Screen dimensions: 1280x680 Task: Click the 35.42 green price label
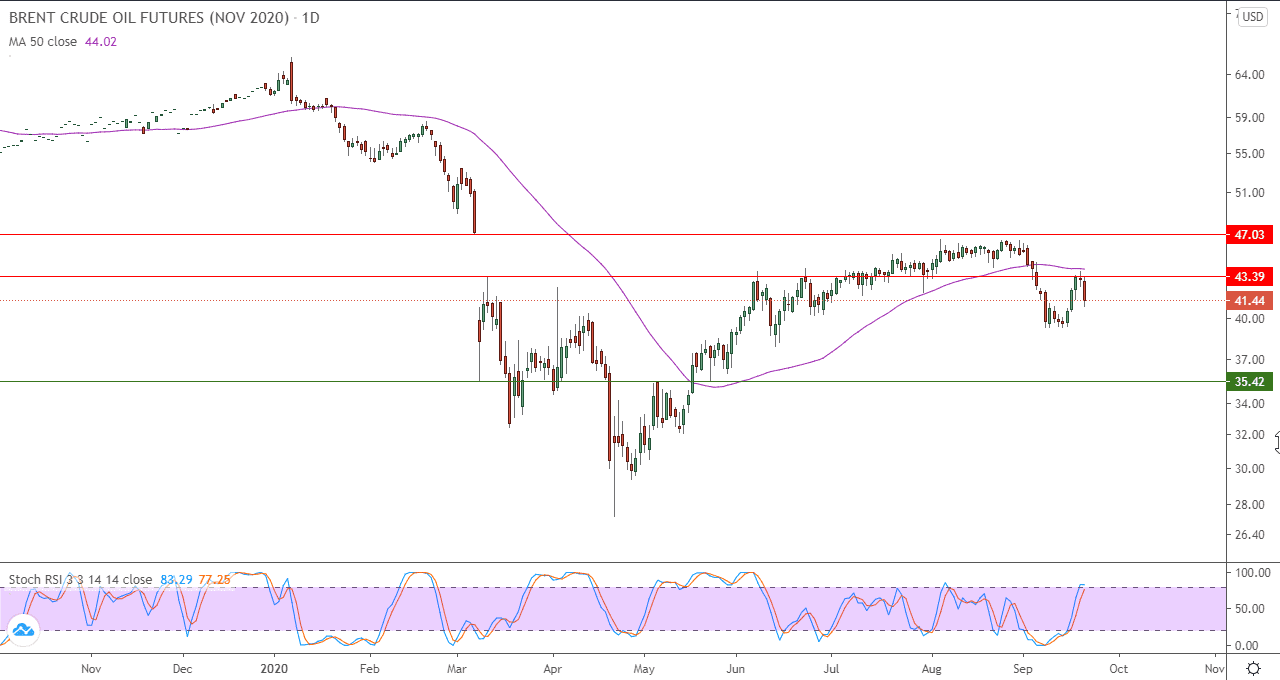click(1251, 381)
